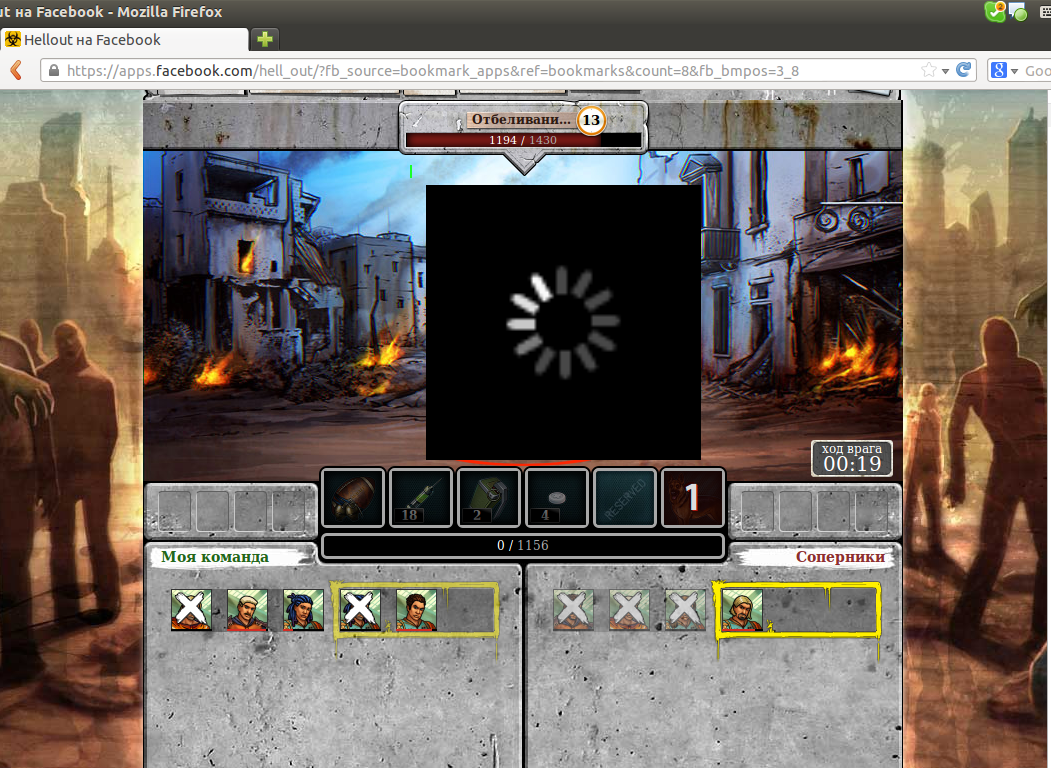Image resolution: width=1051 pixels, height=768 pixels.
Task: Open the green phone tray icon
Action: [x=995, y=12]
